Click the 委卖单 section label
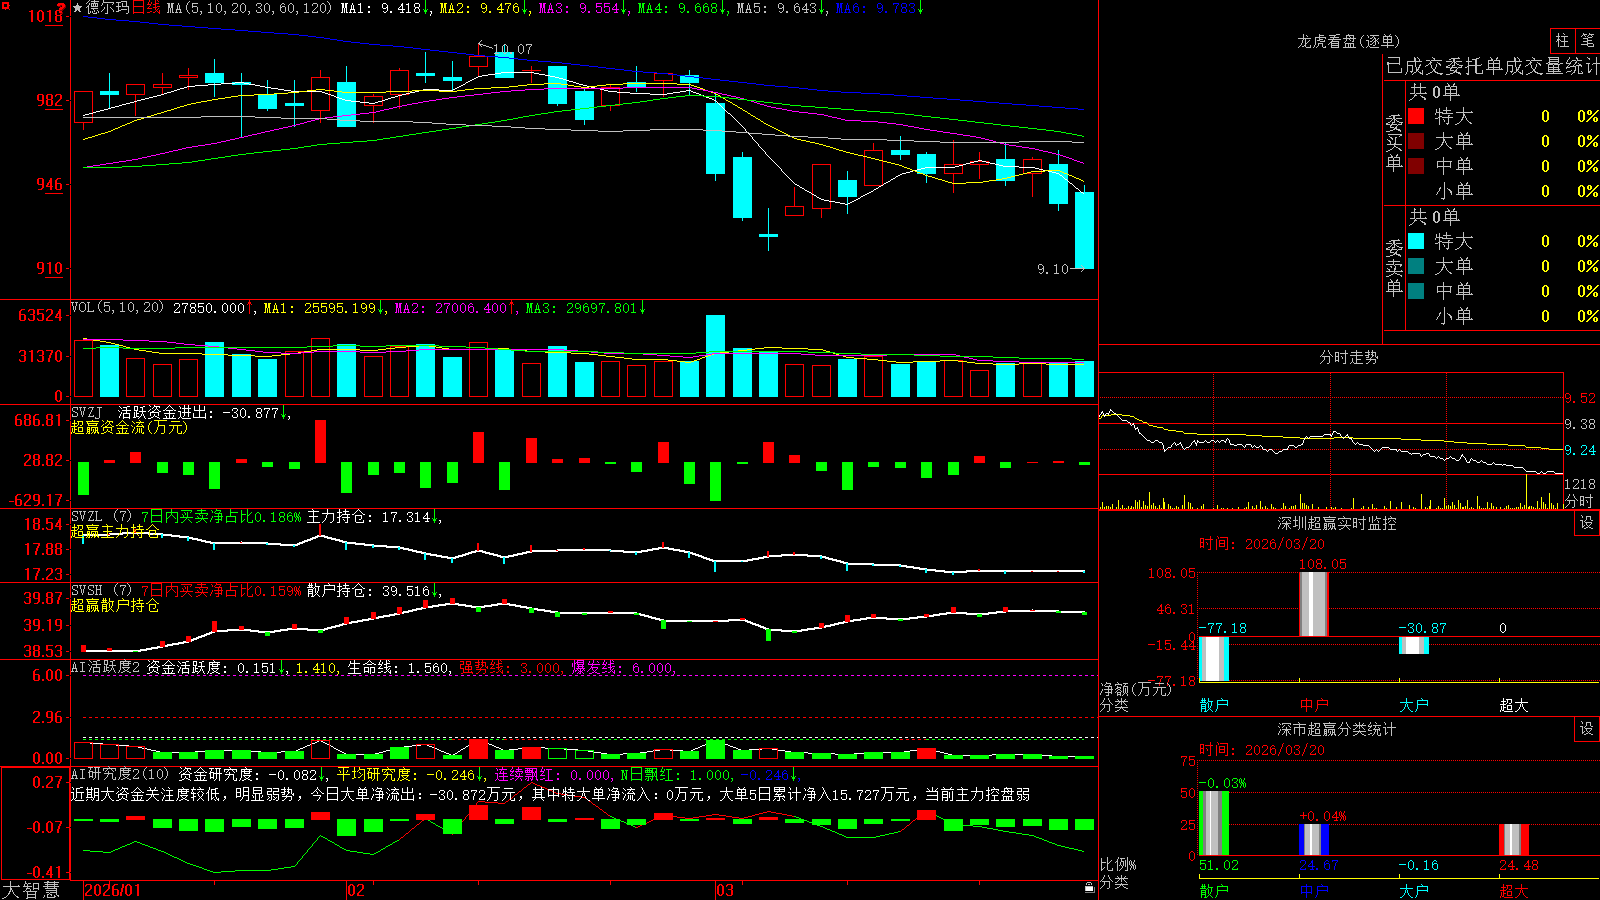 point(1394,267)
